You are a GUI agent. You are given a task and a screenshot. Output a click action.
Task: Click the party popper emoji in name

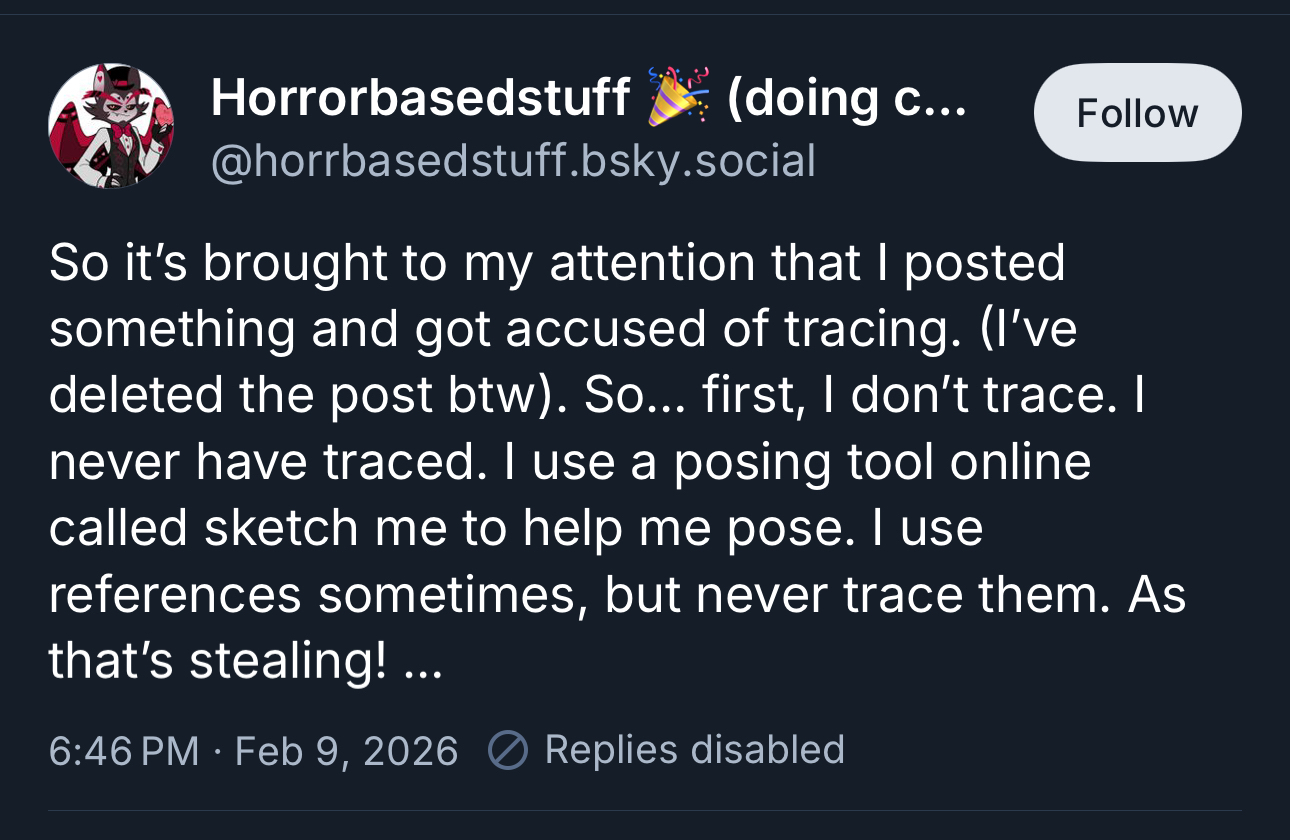[678, 97]
